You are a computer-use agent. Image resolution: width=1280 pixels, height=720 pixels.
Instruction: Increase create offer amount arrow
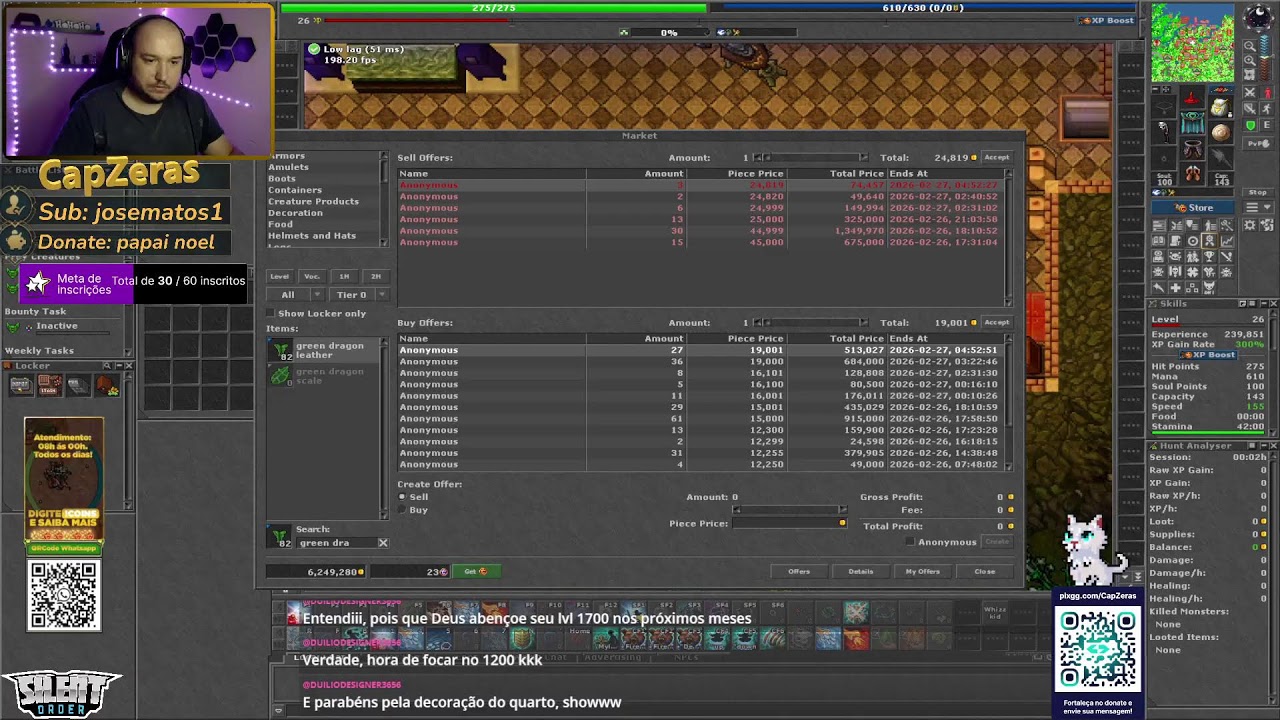click(x=842, y=509)
